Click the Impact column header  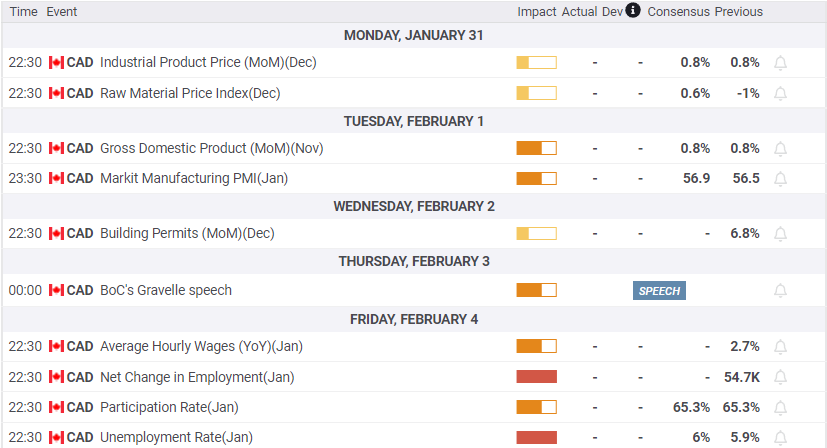[x=536, y=12]
